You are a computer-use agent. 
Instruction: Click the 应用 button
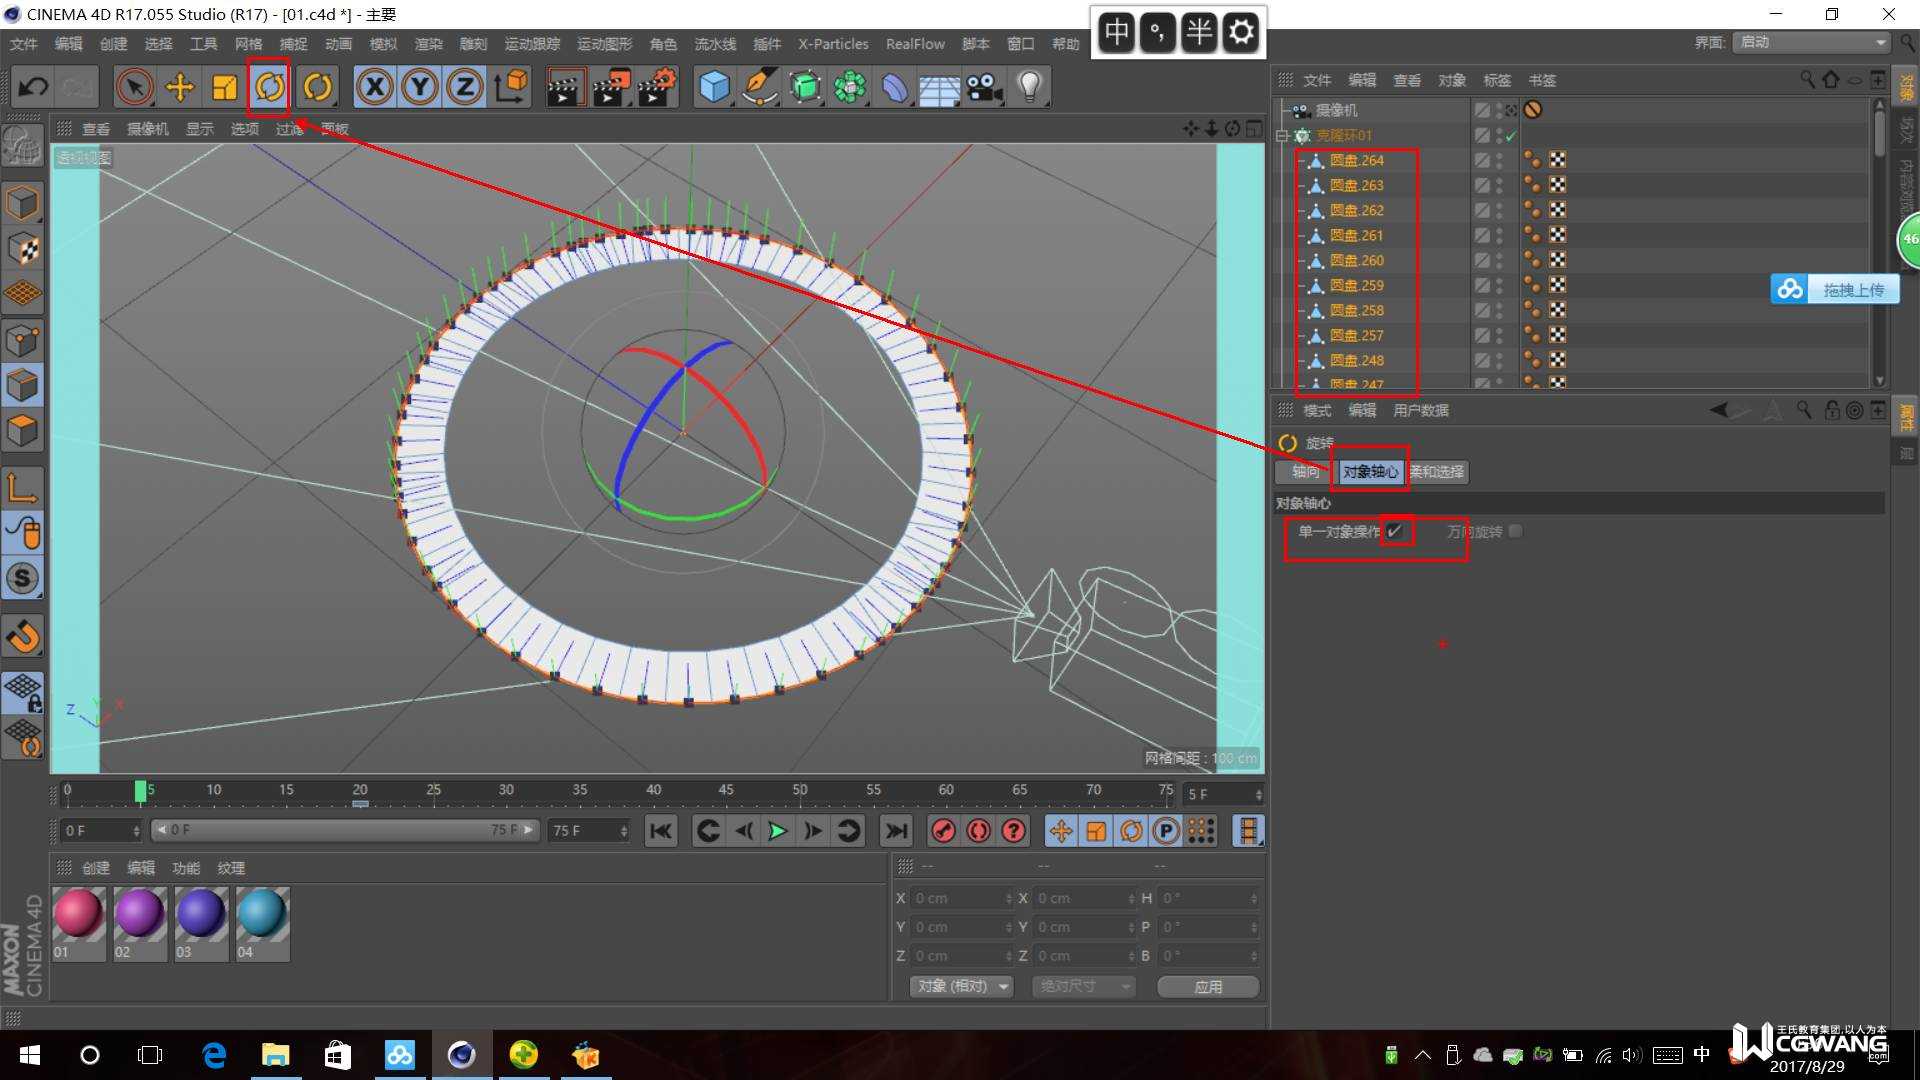click(1208, 986)
